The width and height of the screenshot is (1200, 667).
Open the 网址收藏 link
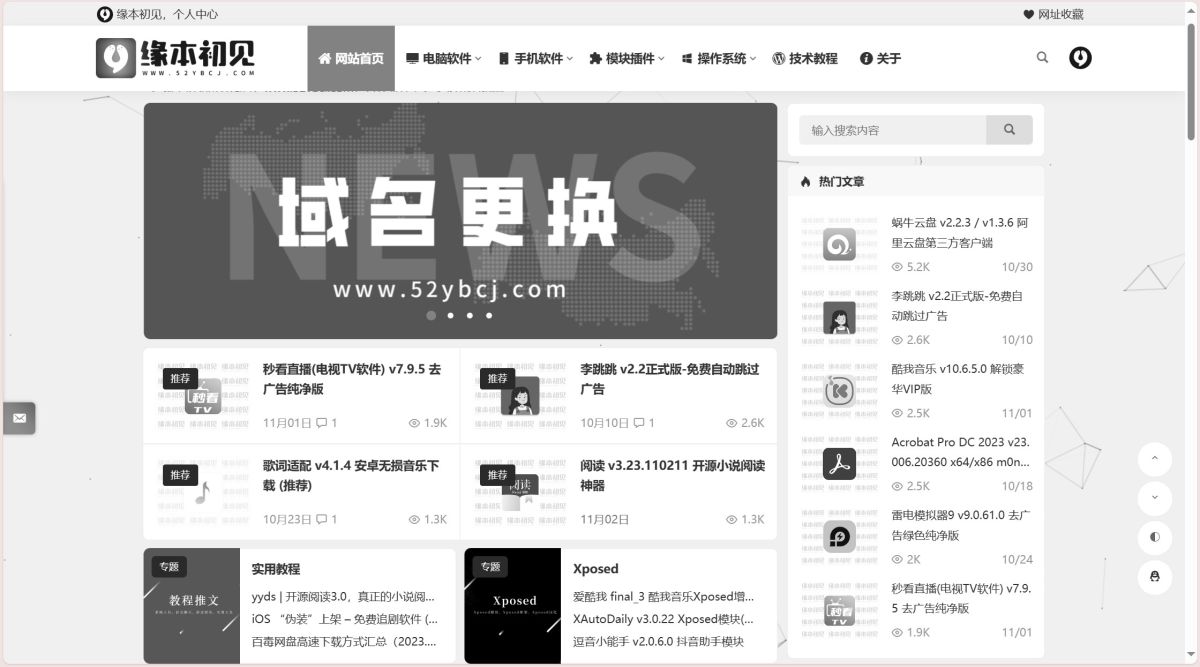click(x=1061, y=14)
